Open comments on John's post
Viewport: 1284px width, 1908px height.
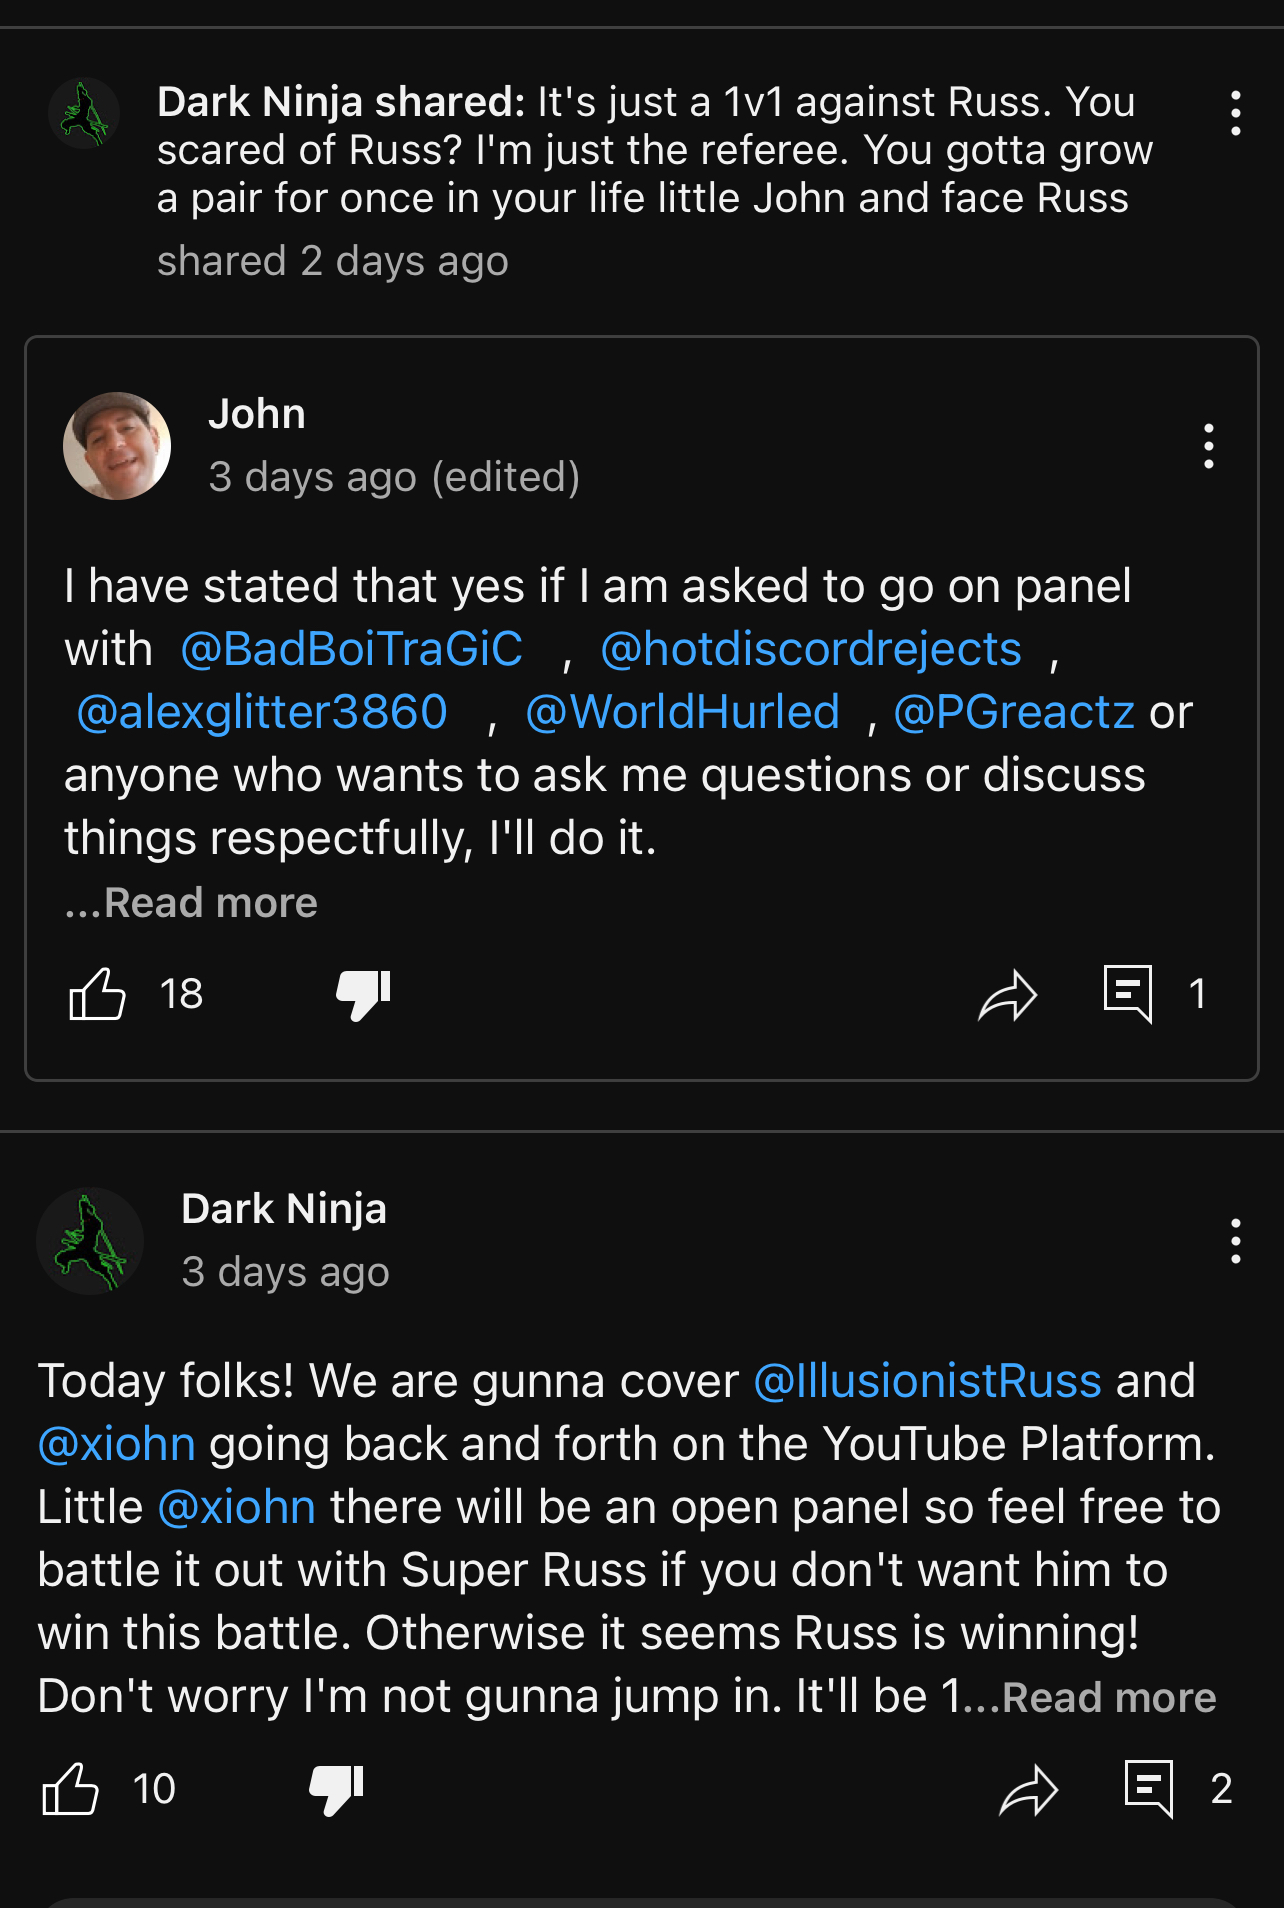tap(1128, 994)
